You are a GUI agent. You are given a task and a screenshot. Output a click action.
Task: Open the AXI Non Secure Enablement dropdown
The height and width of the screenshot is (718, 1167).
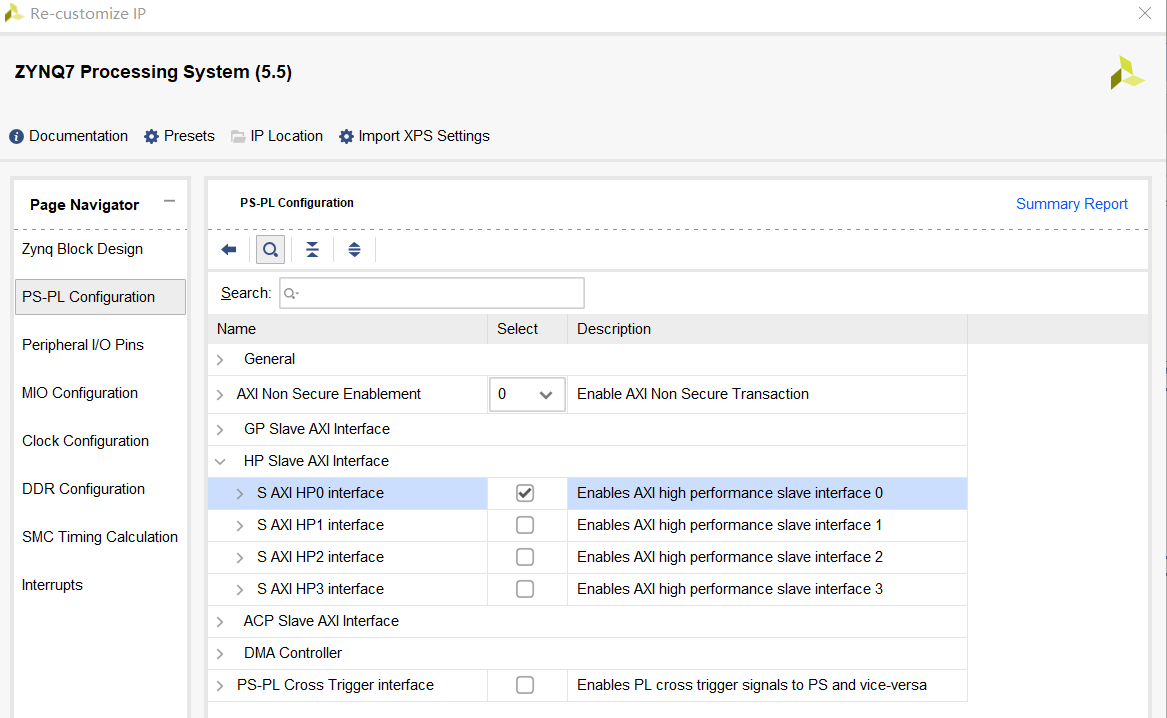pos(549,394)
